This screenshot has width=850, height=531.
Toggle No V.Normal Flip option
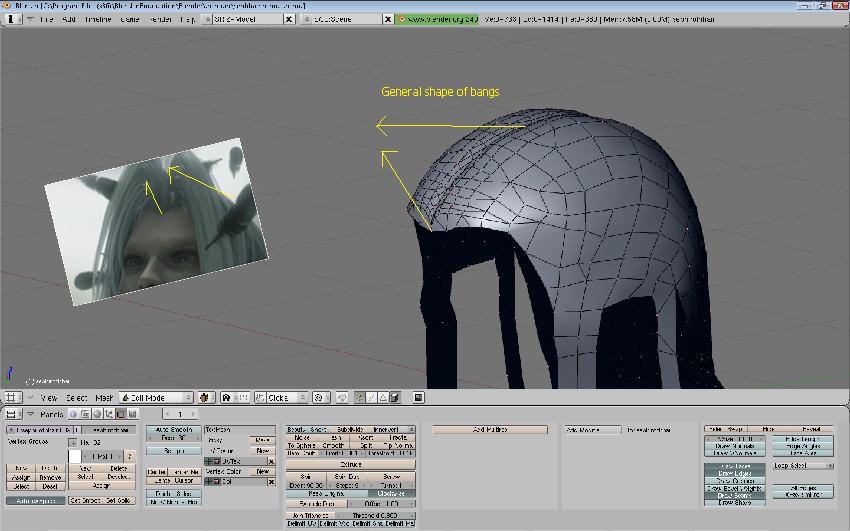coord(174,502)
